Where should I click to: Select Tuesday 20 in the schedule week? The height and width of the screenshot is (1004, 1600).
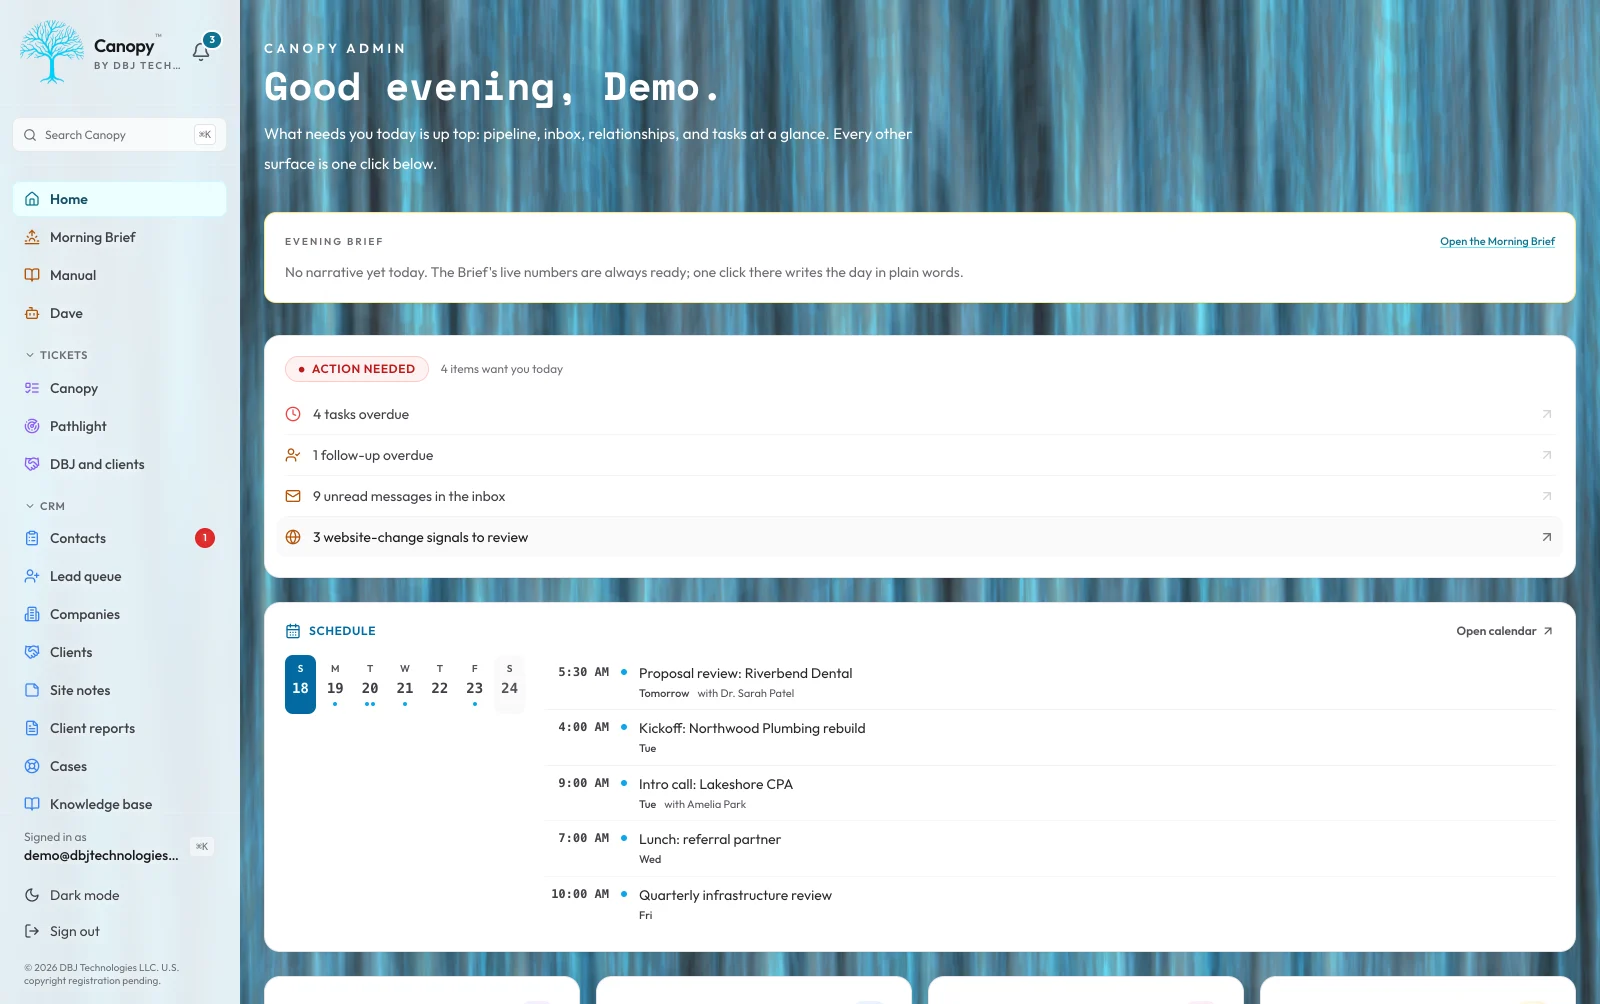point(370,684)
